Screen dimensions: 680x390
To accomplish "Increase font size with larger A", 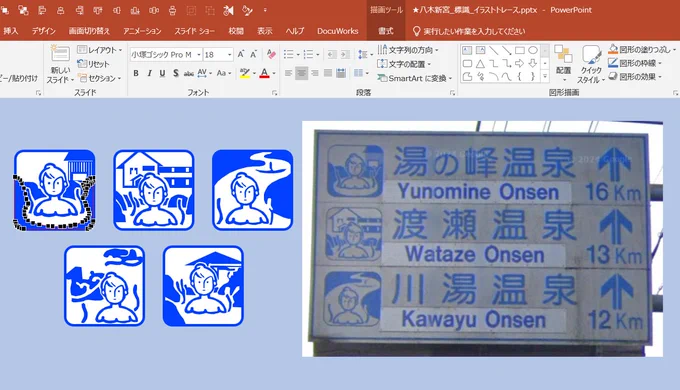I will [x=241, y=54].
